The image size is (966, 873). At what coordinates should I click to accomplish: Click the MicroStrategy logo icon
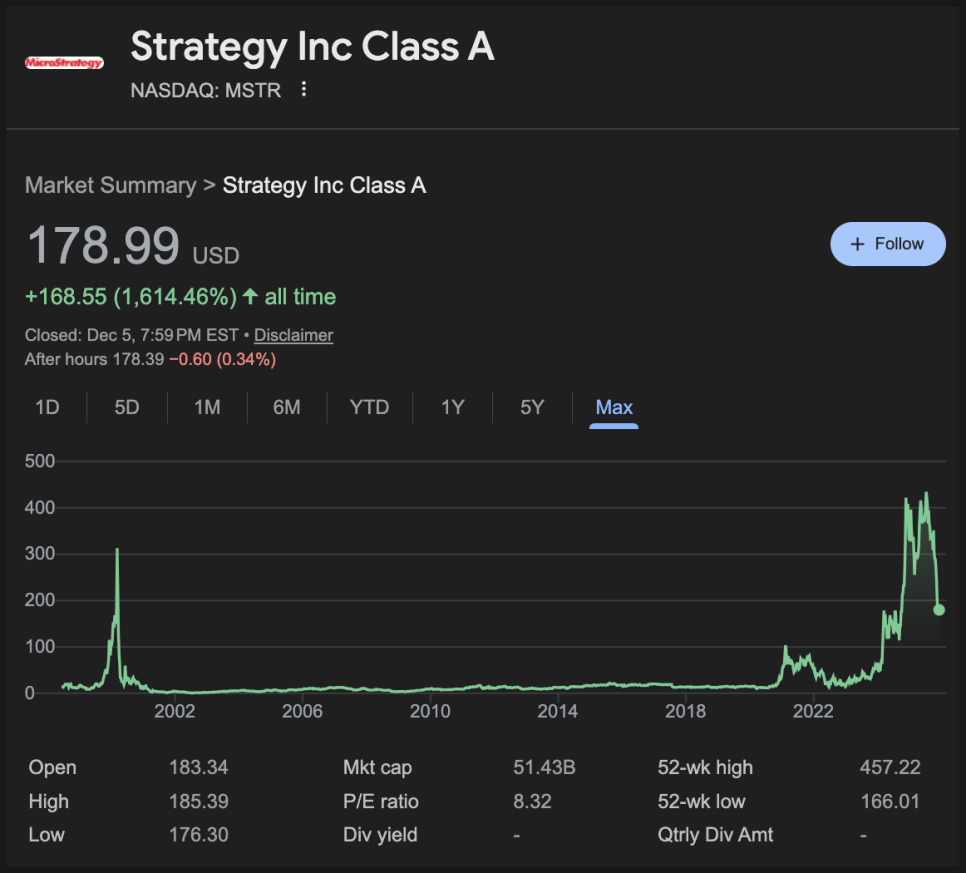point(64,63)
